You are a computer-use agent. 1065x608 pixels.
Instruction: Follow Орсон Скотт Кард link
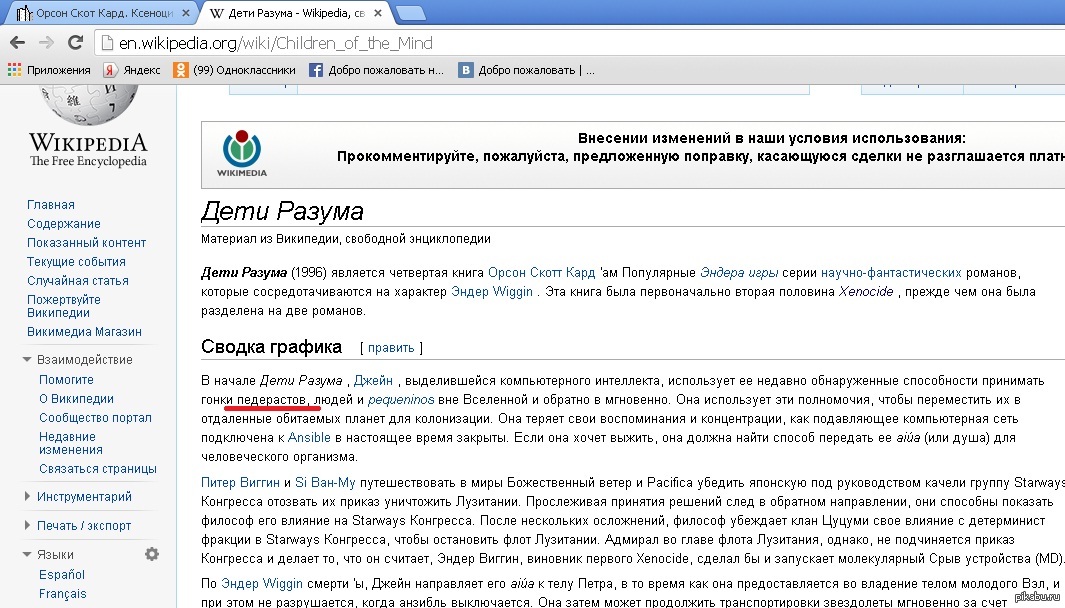coord(541,272)
